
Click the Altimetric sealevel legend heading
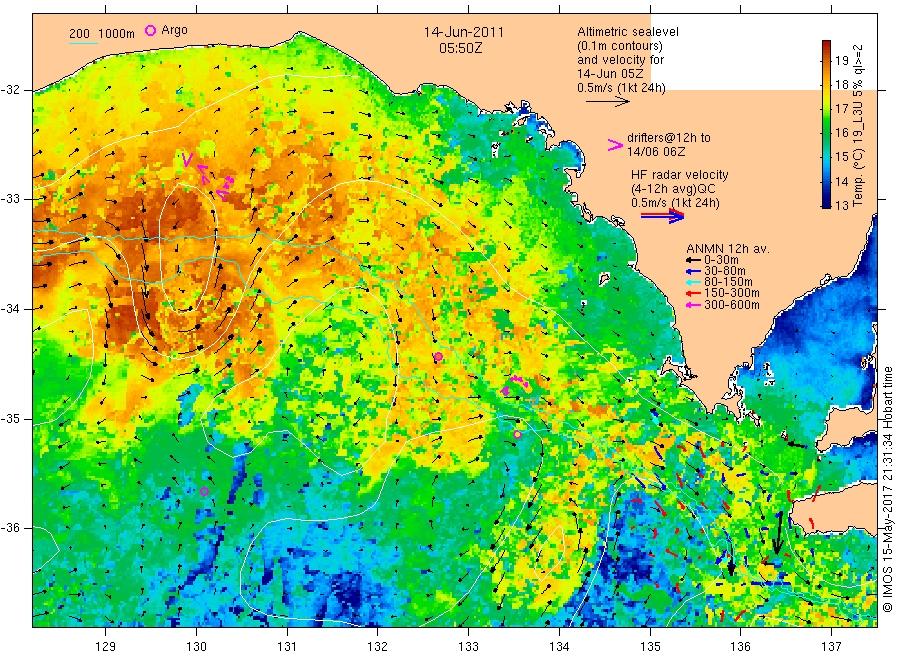click(628, 32)
